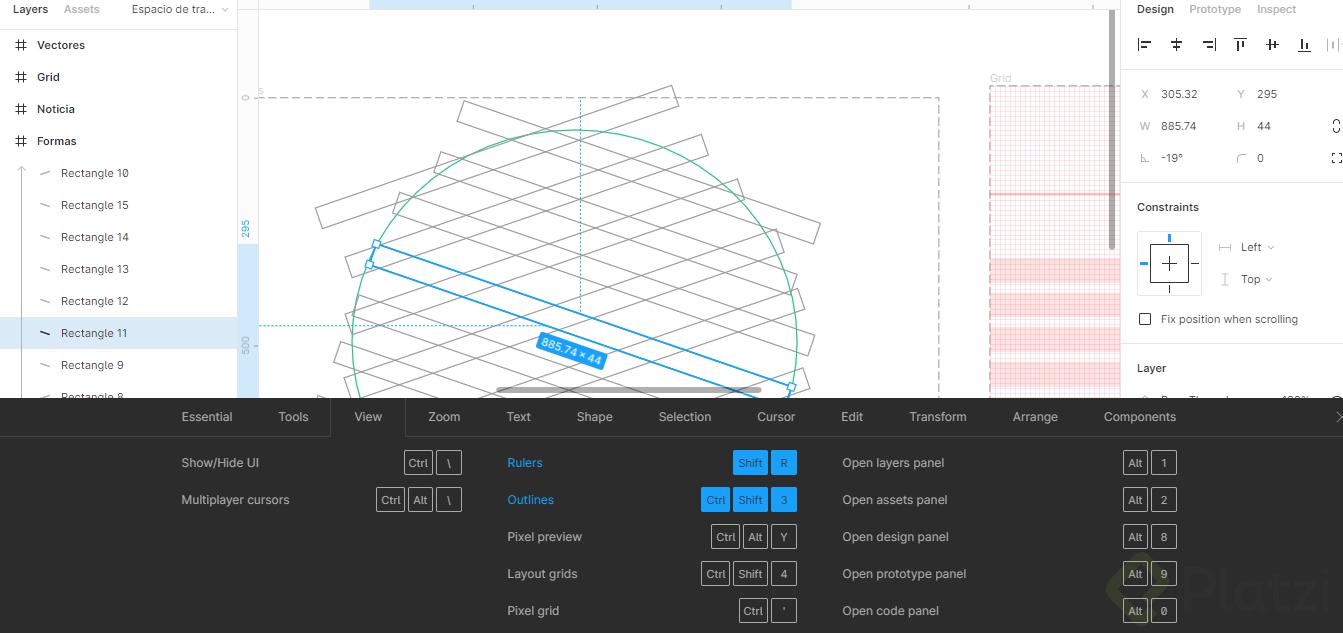Click the align bottom icon

point(1304,45)
